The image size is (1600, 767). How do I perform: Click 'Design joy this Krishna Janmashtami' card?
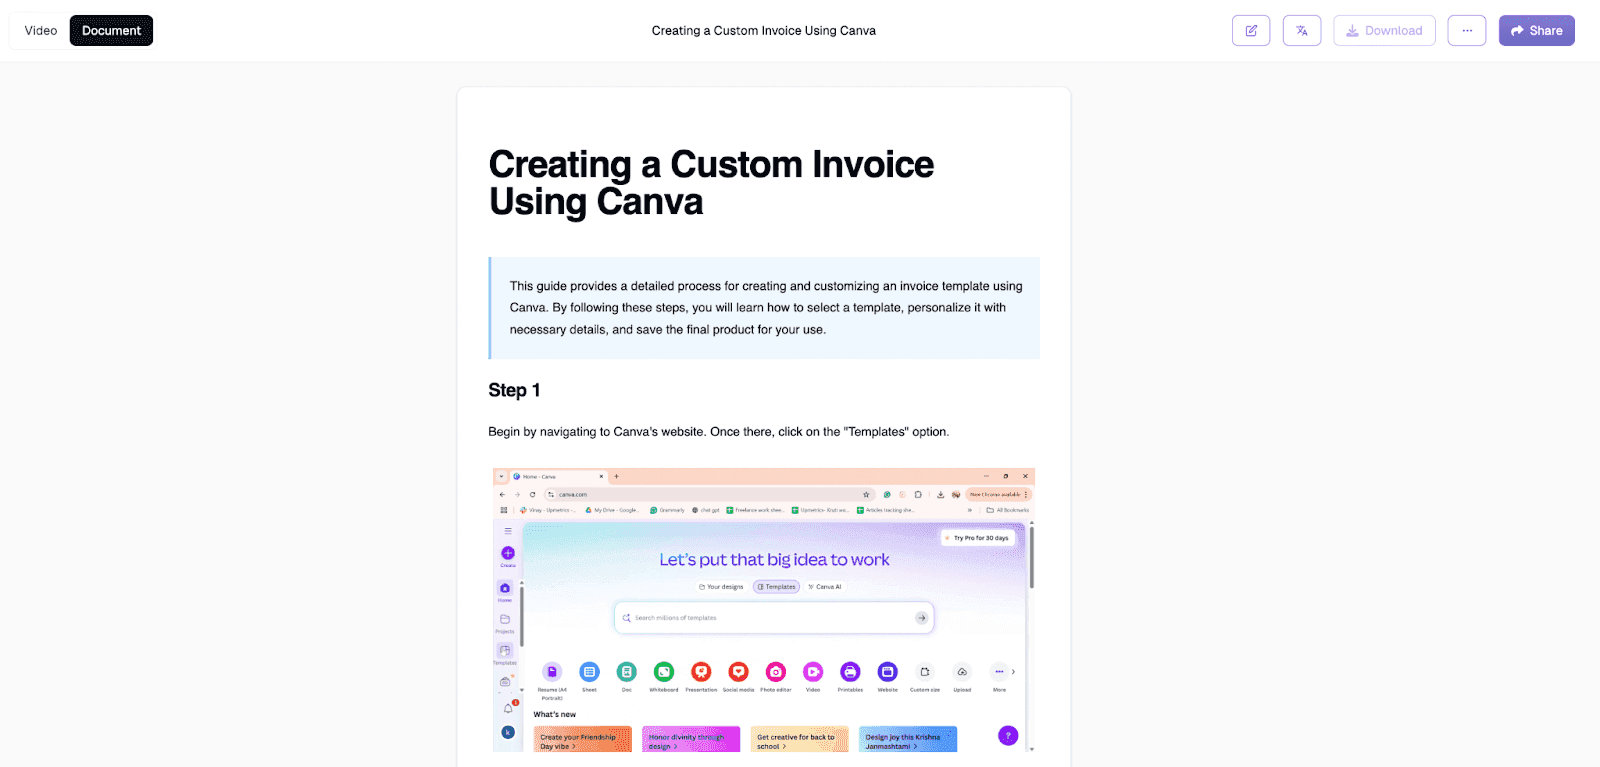[908, 740]
